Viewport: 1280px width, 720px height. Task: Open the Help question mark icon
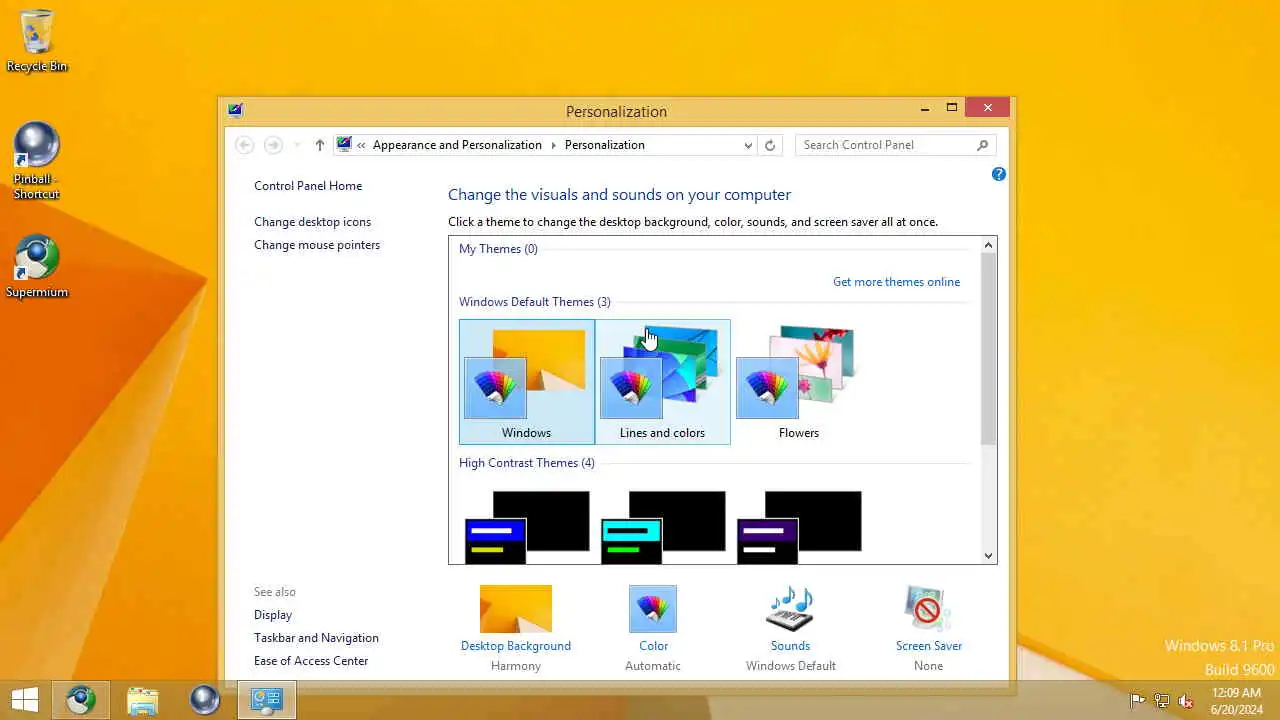click(x=998, y=174)
